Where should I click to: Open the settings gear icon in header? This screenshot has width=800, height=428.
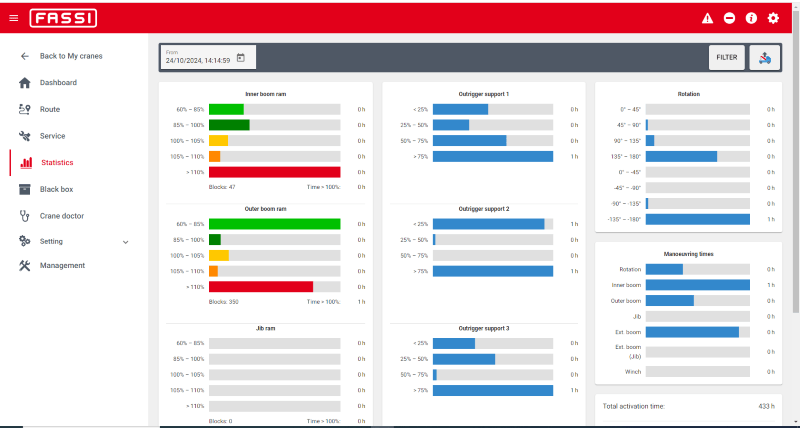click(773, 18)
